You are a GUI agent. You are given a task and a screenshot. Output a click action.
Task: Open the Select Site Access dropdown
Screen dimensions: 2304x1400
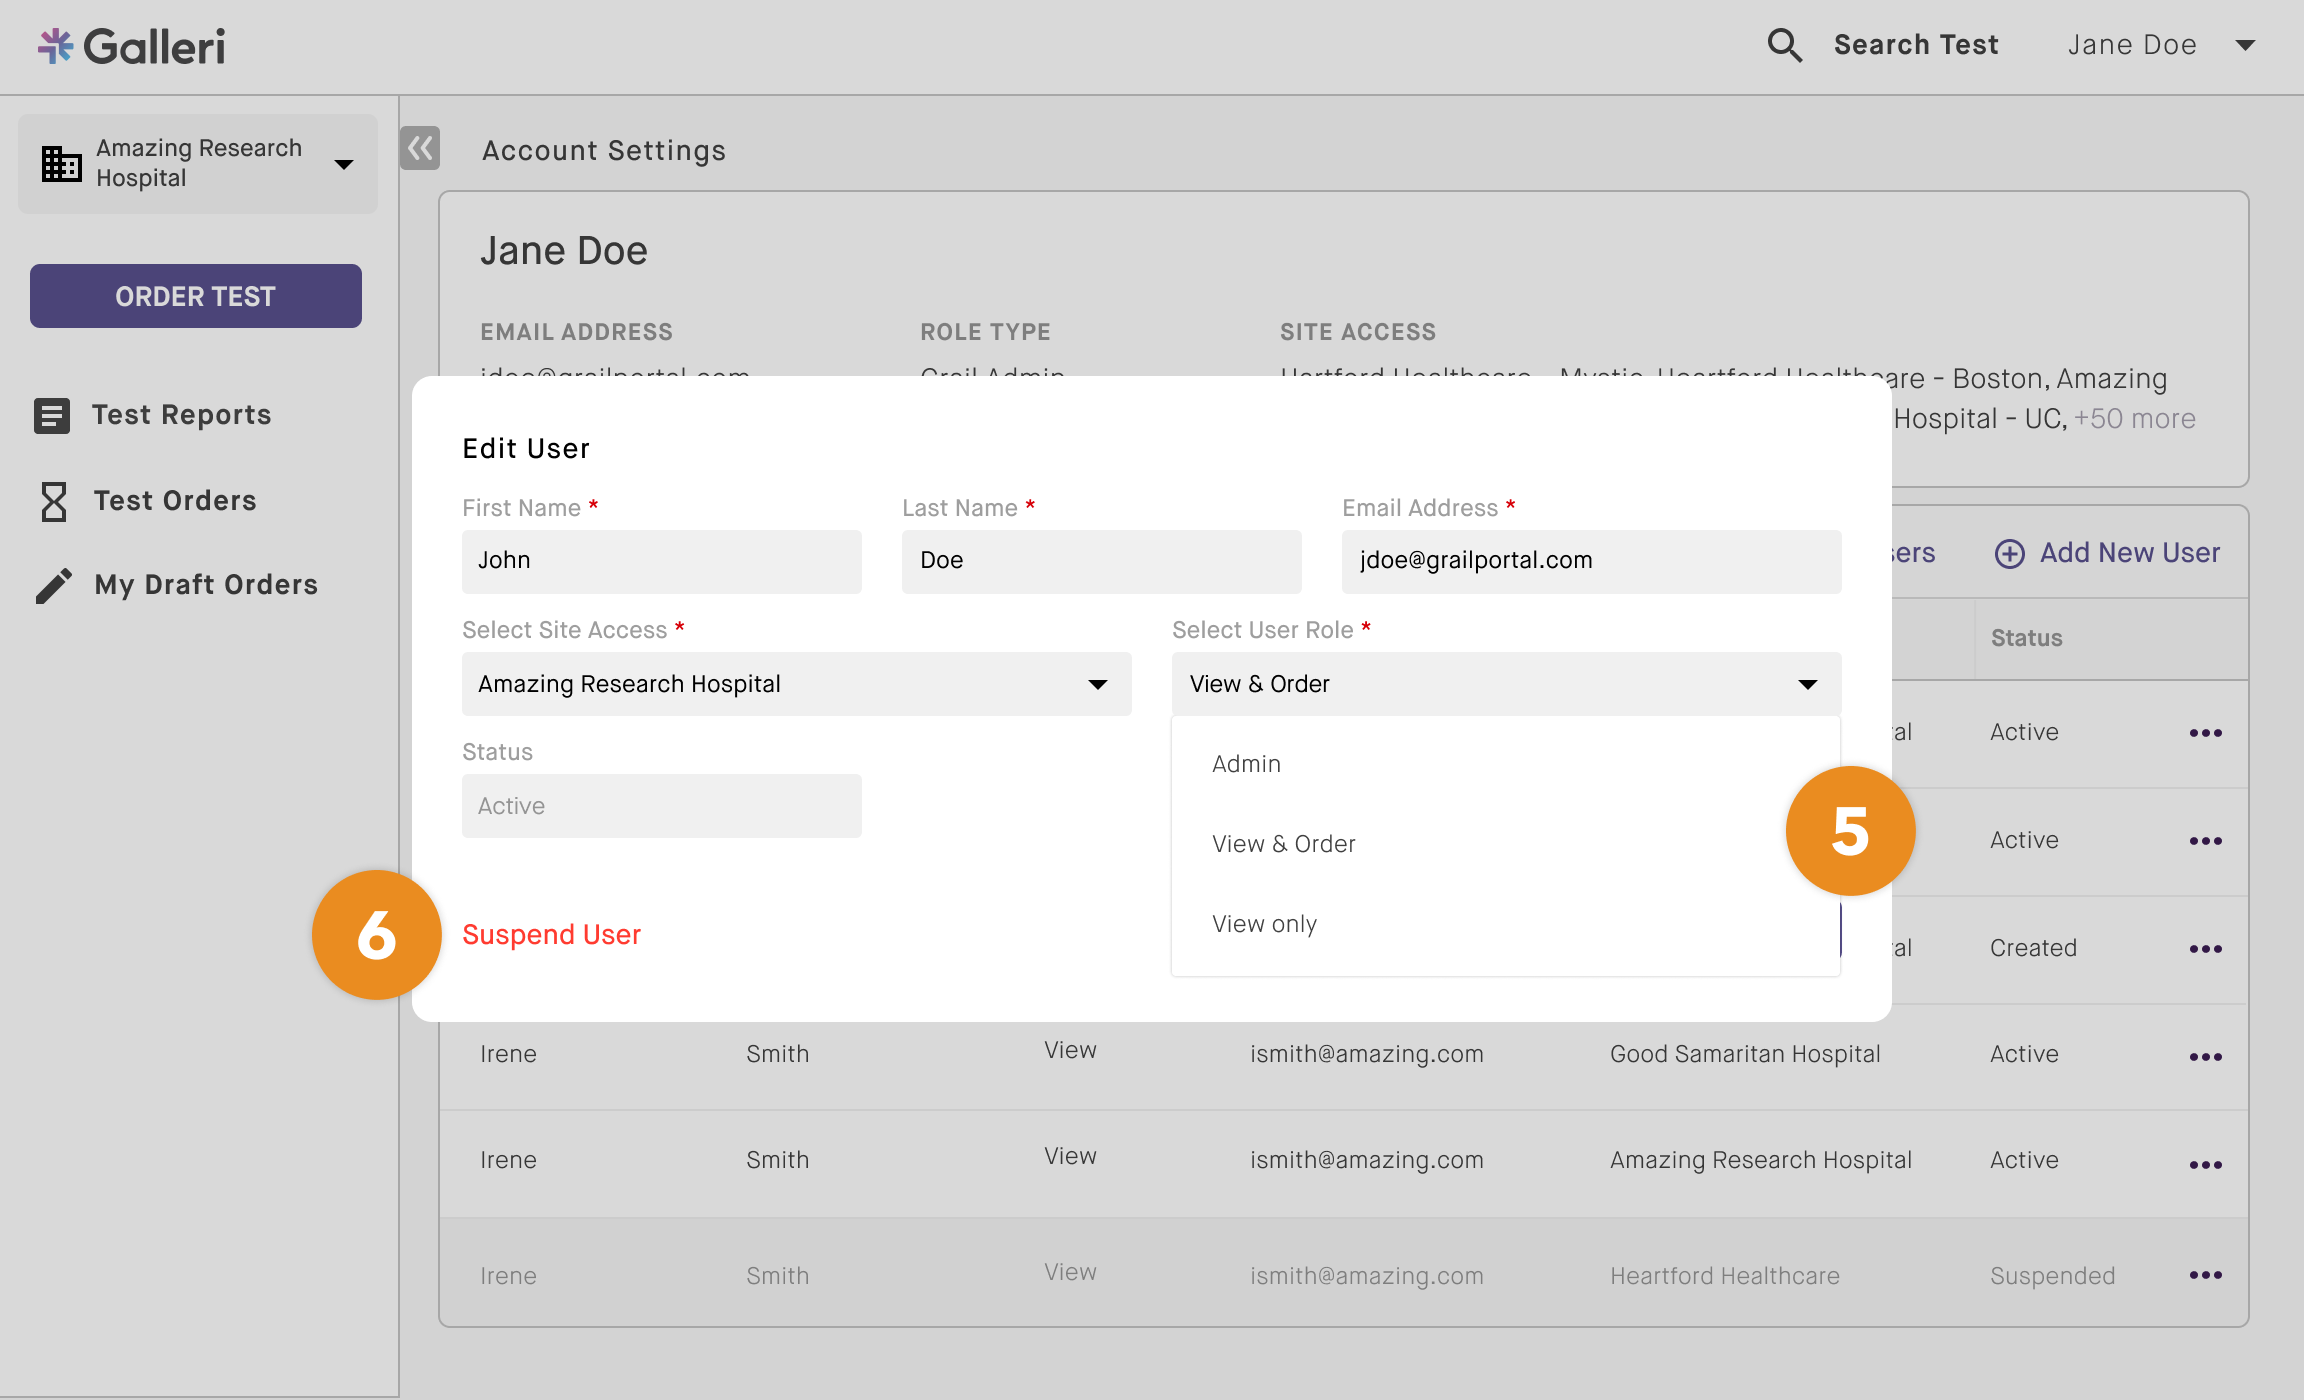click(796, 684)
